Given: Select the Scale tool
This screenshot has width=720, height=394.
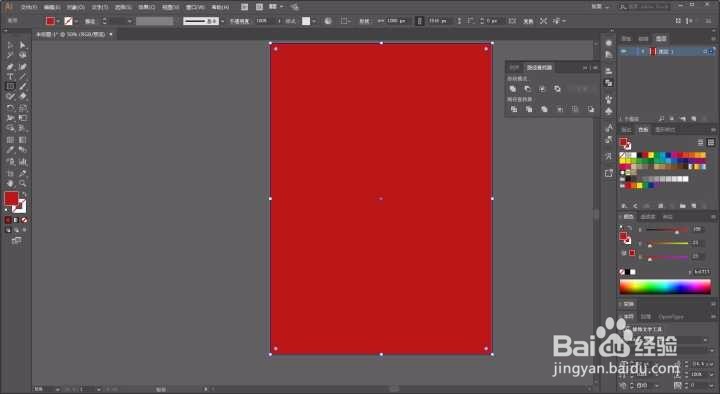Looking at the screenshot, I should point(22,108).
